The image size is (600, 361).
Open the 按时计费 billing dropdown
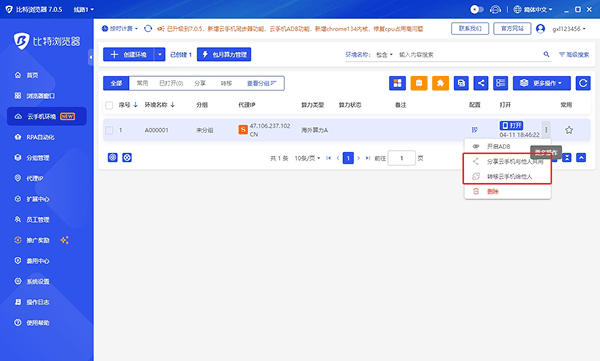pyautogui.click(x=120, y=29)
